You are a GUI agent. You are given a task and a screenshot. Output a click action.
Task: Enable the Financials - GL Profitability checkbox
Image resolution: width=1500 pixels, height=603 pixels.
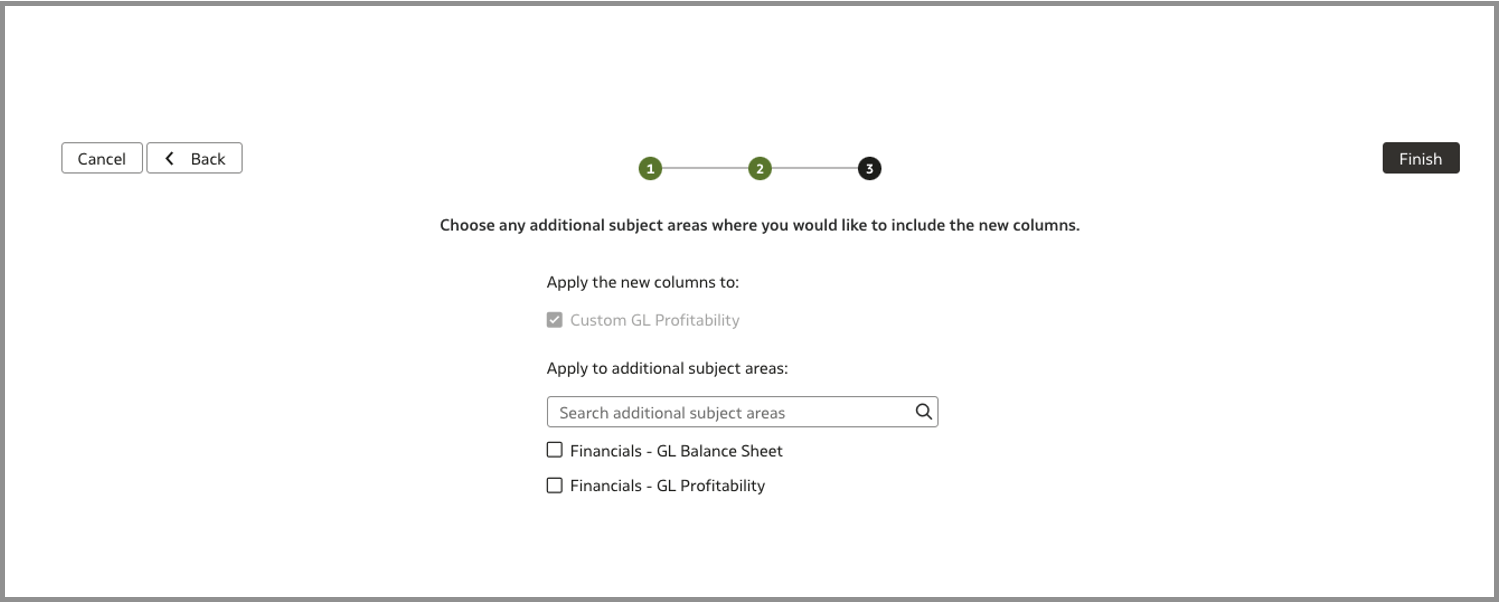pos(555,485)
